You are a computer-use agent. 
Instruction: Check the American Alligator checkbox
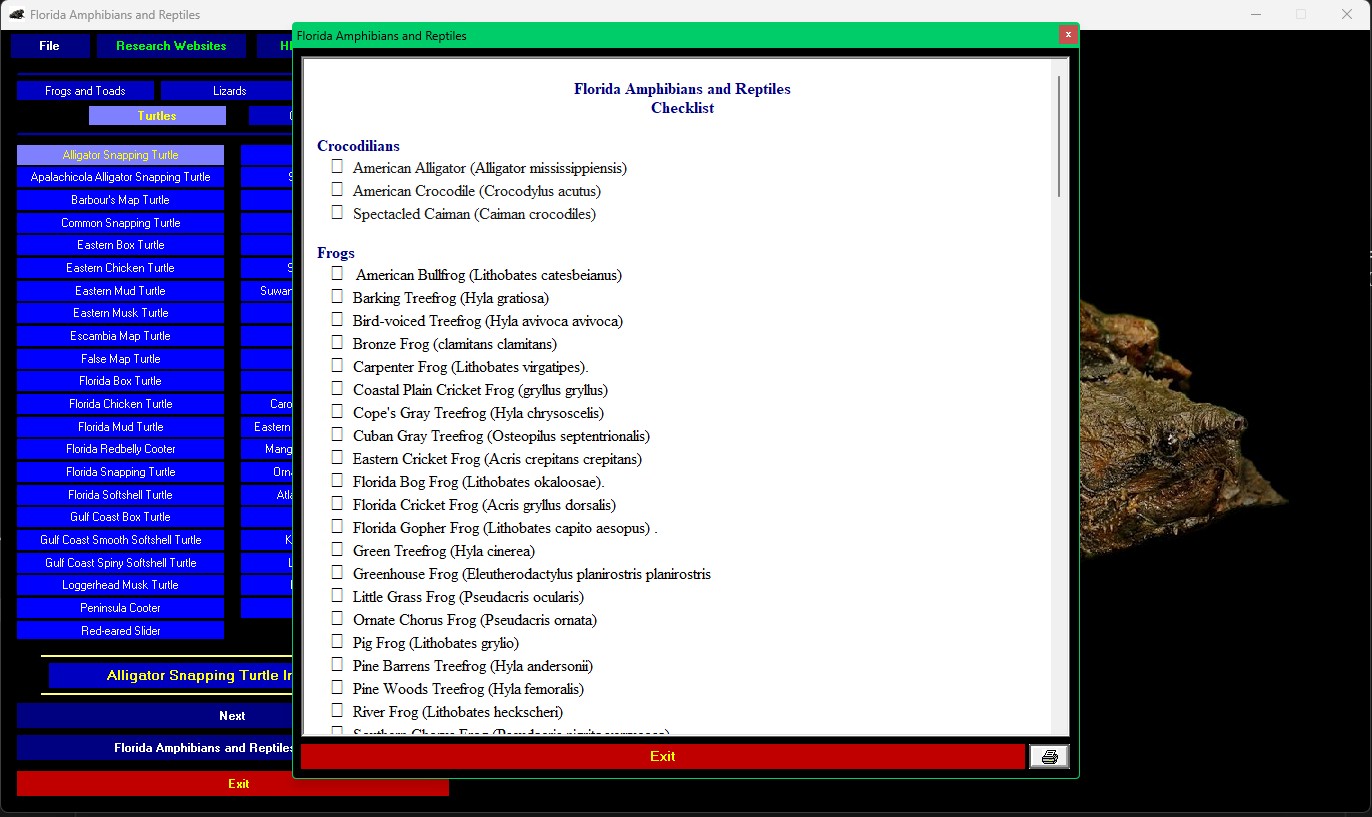[337, 167]
